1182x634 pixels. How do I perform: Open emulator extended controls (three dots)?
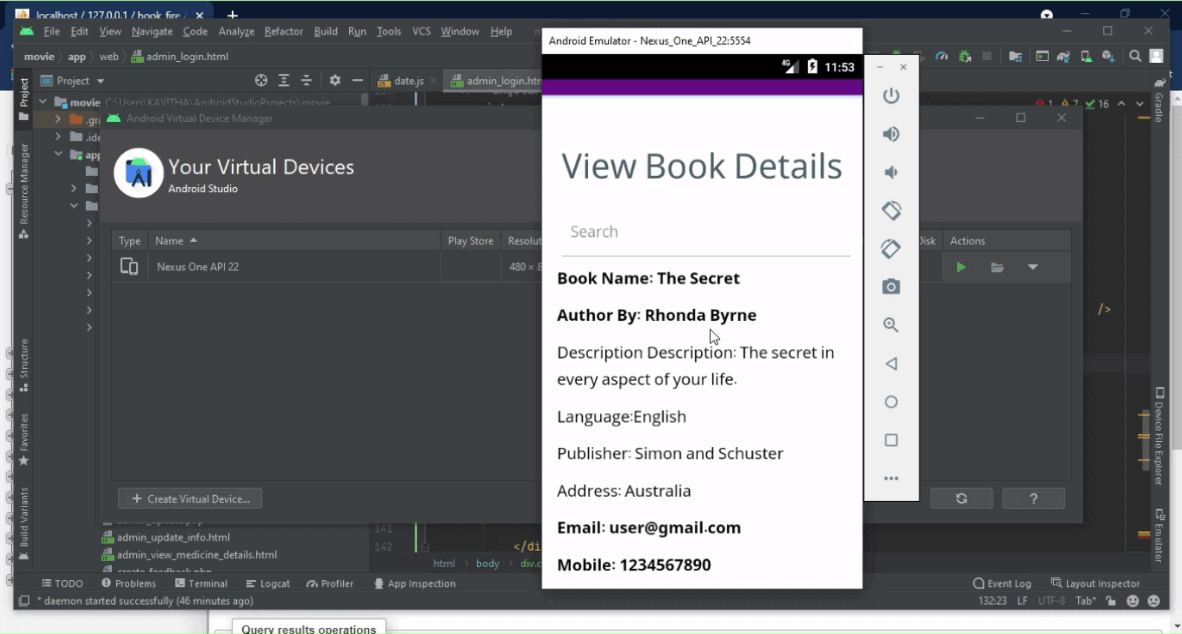pos(891,479)
